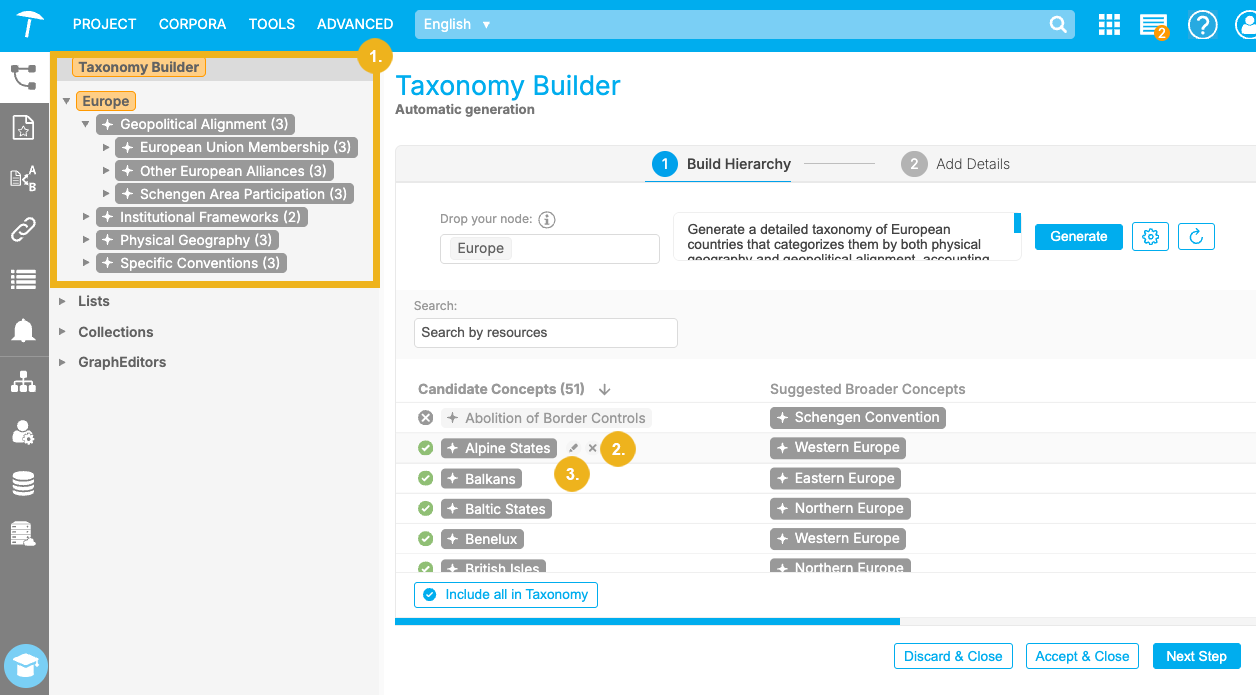Open the English language dropdown
1256x695 pixels.
[x=457, y=24]
